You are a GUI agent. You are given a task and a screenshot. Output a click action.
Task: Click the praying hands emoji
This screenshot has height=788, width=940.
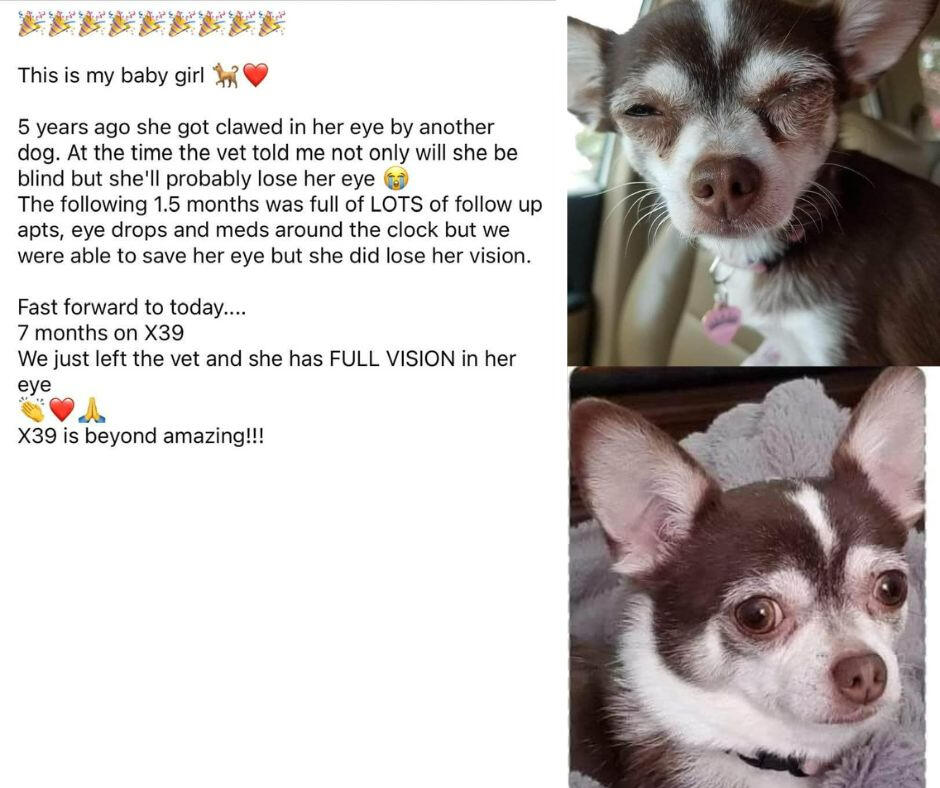point(92,410)
